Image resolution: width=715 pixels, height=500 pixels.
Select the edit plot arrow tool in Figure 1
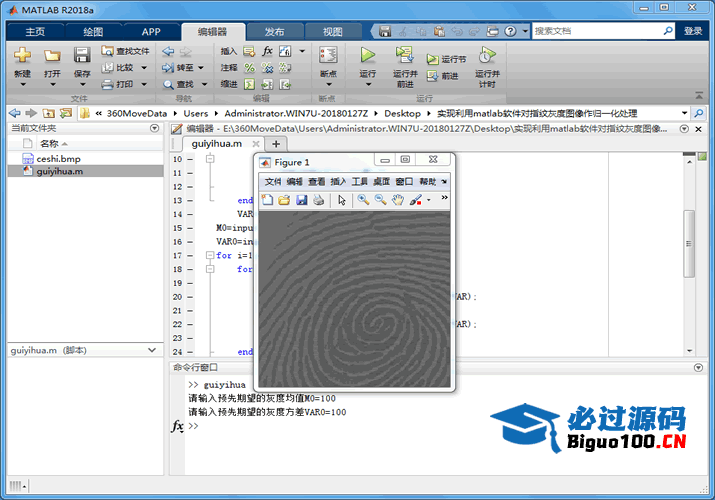(x=341, y=200)
